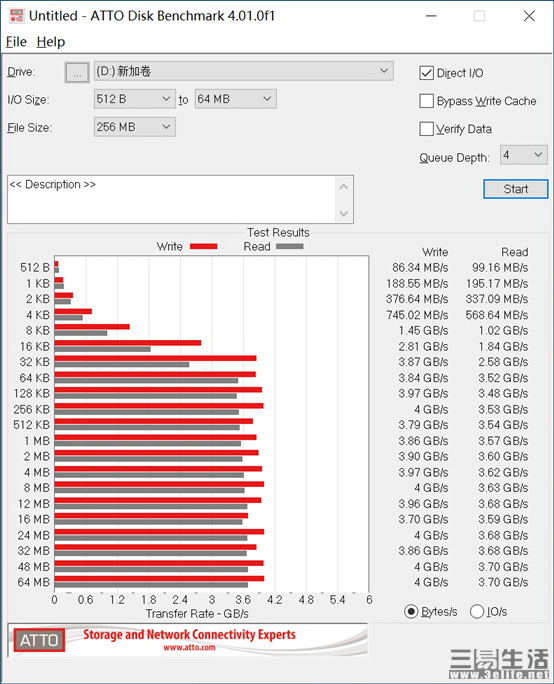The height and width of the screenshot is (684, 554).
Task: Click the ATTO app icon in title bar
Action: pos(17,16)
